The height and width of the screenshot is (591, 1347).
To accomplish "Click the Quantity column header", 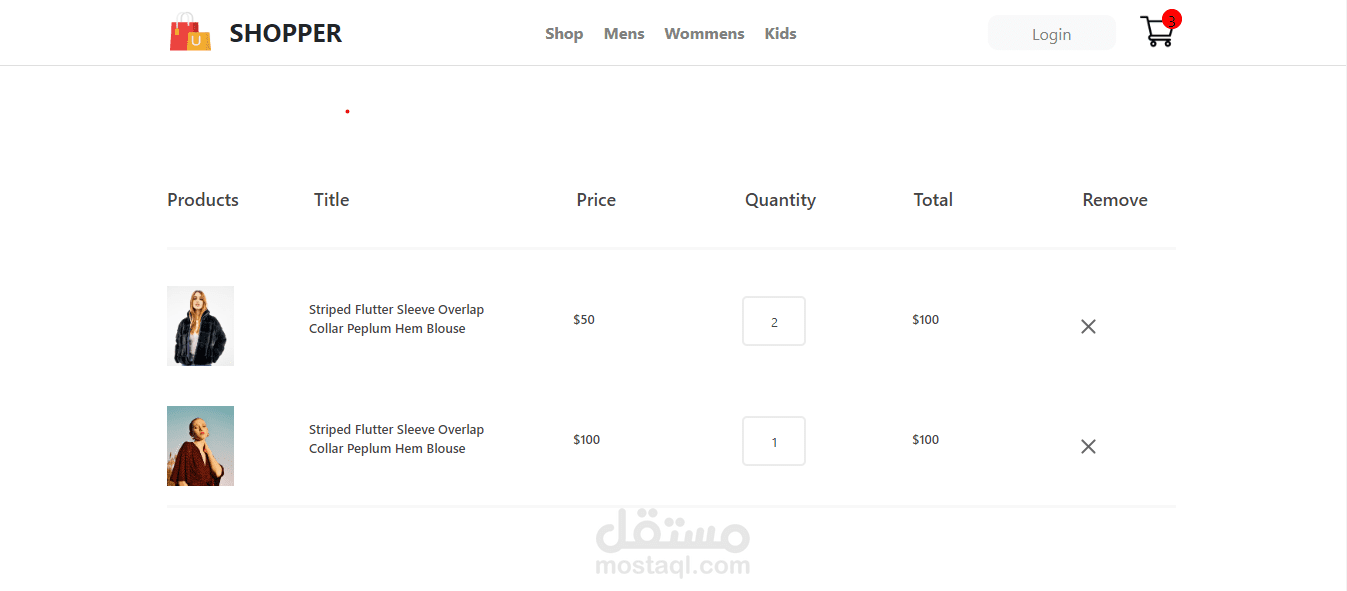I will (x=780, y=200).
